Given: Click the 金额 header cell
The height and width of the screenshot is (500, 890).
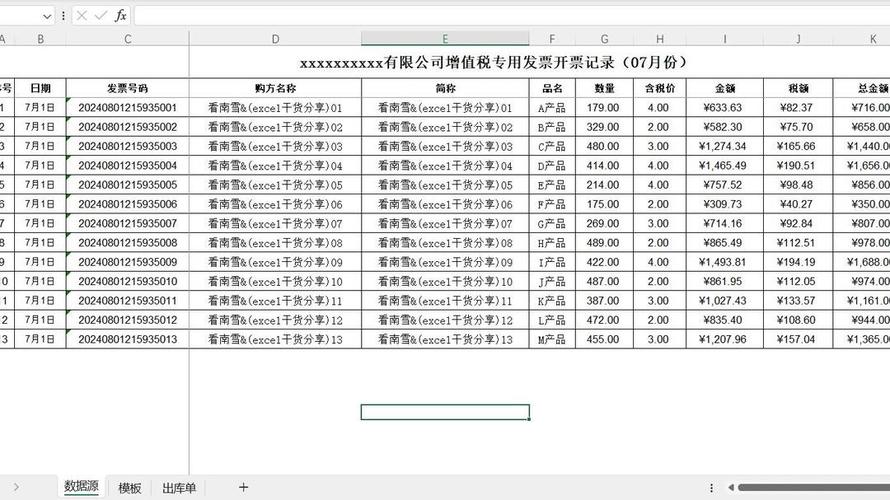Looking at the screenshot, I should click(x=725, y=88).
